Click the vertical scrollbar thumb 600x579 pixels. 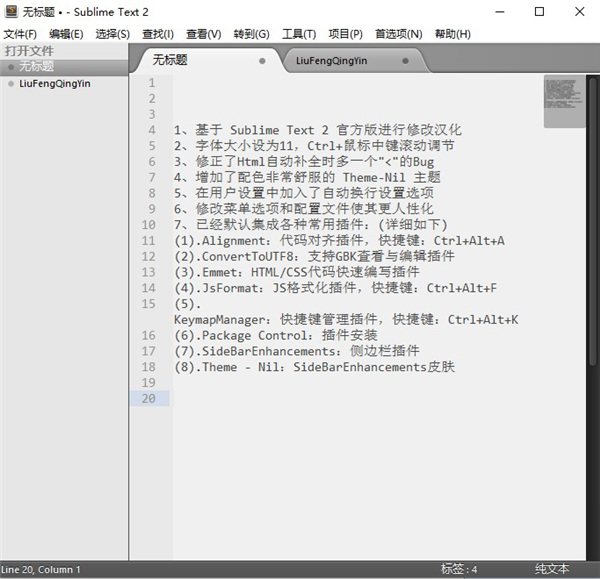593,222
